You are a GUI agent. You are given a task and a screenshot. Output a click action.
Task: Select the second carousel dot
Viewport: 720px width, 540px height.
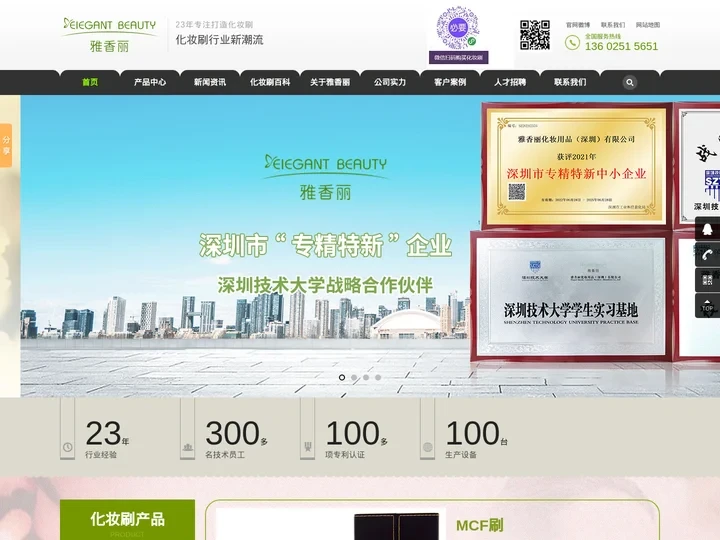pos(354,377)
